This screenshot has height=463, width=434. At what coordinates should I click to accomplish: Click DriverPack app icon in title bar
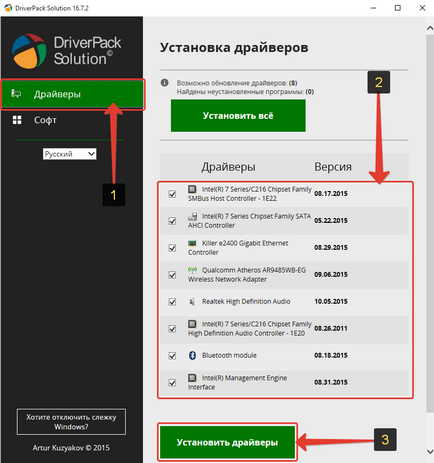click(8, 8)
